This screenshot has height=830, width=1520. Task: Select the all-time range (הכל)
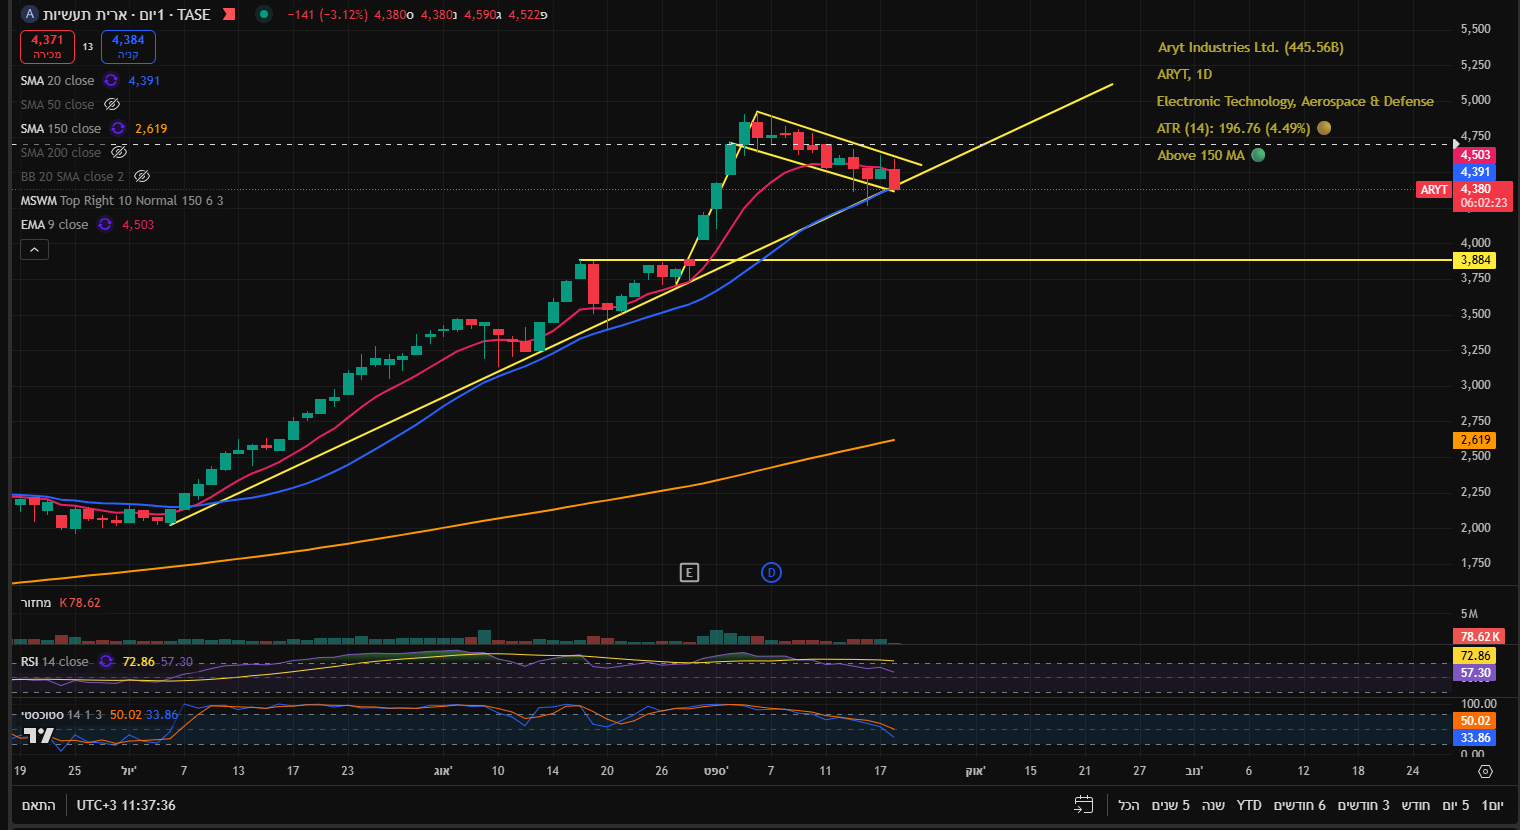[1129, 805]
